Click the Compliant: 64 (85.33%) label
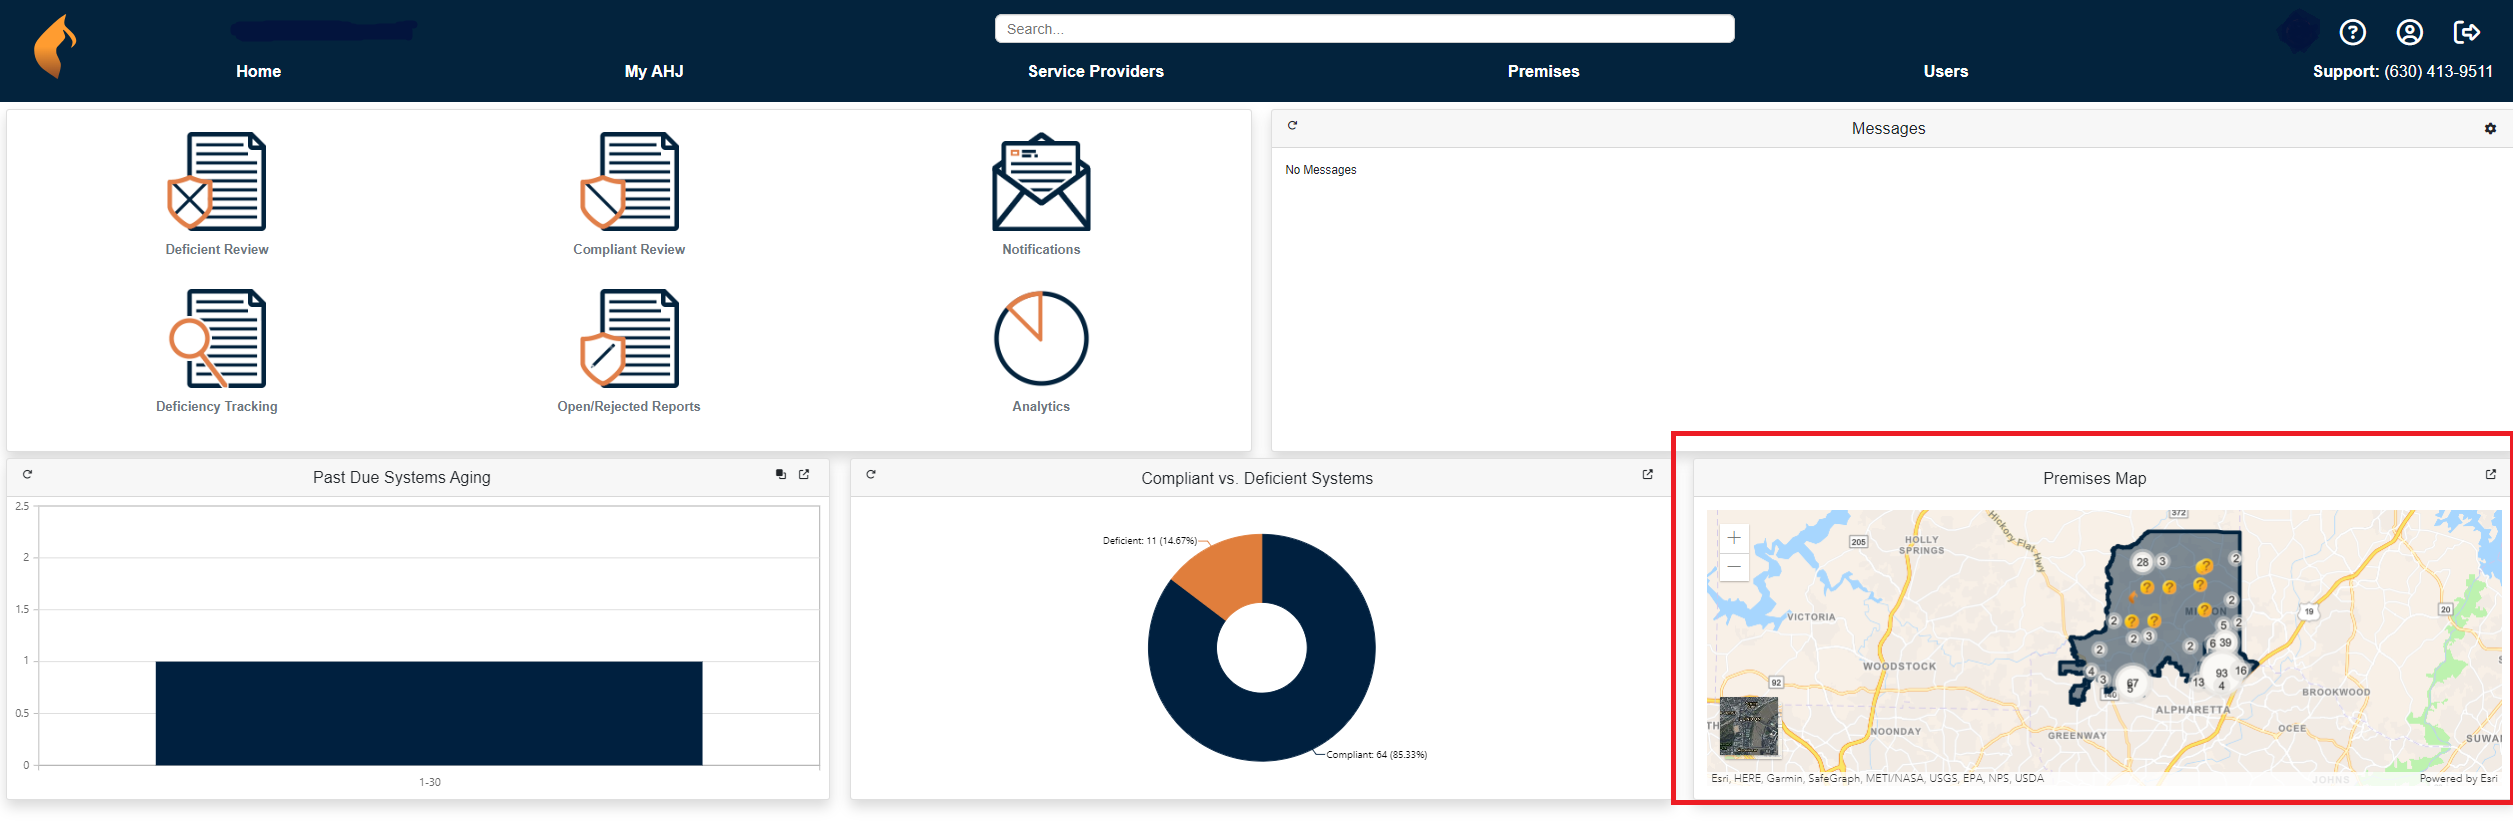This screenshot has height=826, width=2513. (x=1377, y=755)
